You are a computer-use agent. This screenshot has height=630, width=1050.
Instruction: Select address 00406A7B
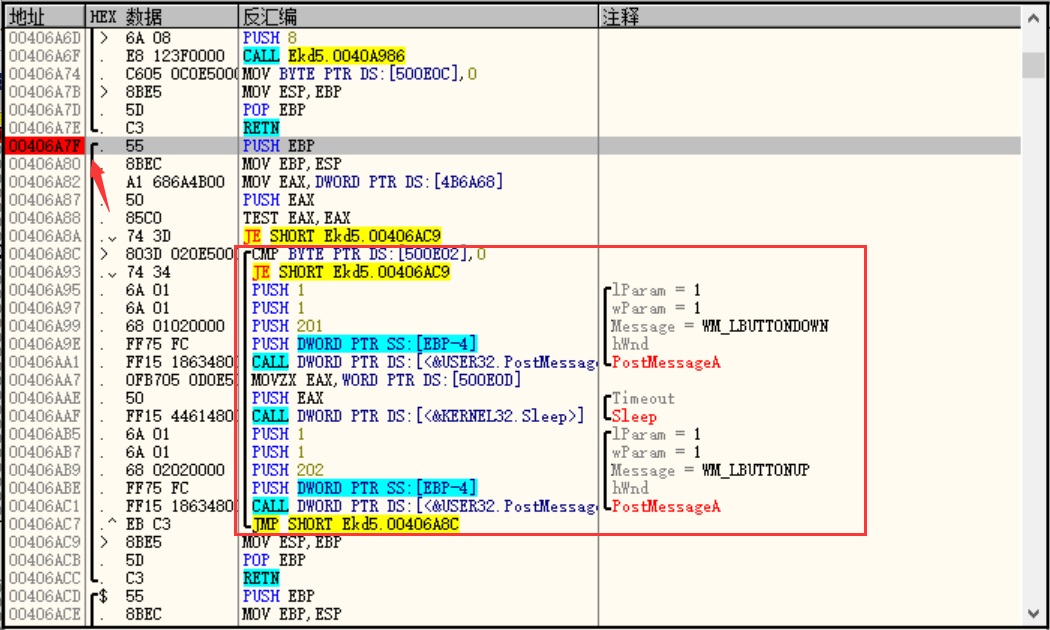(44, 92)
